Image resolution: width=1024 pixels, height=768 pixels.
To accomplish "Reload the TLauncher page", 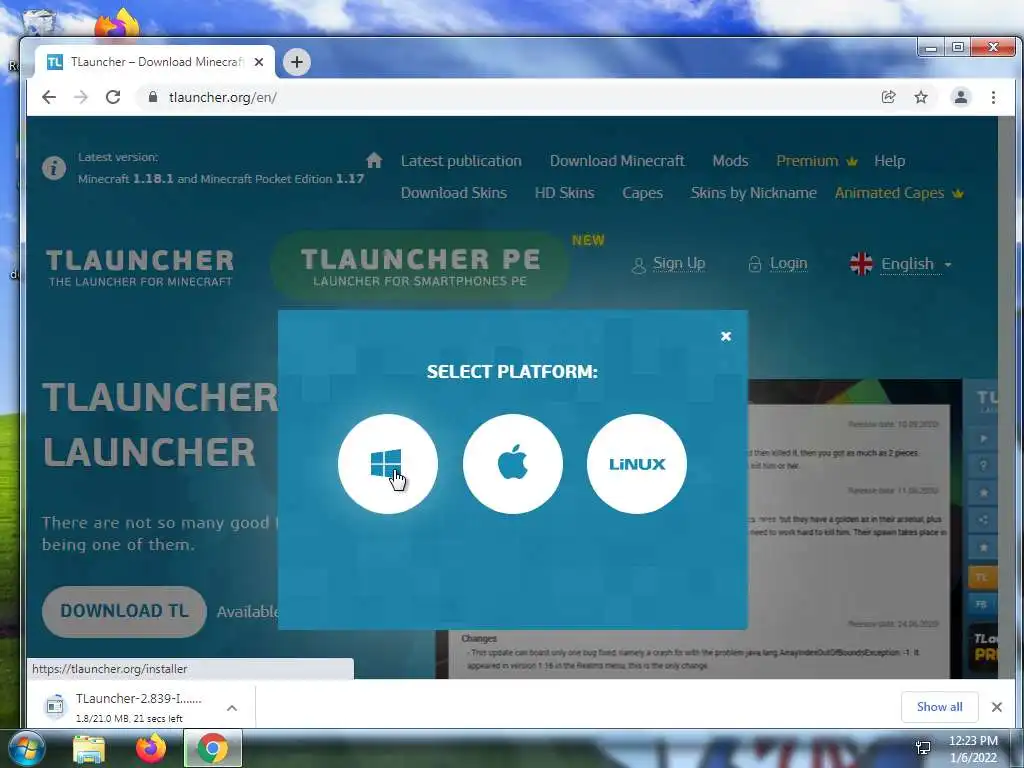I will [x=113, y=97].
